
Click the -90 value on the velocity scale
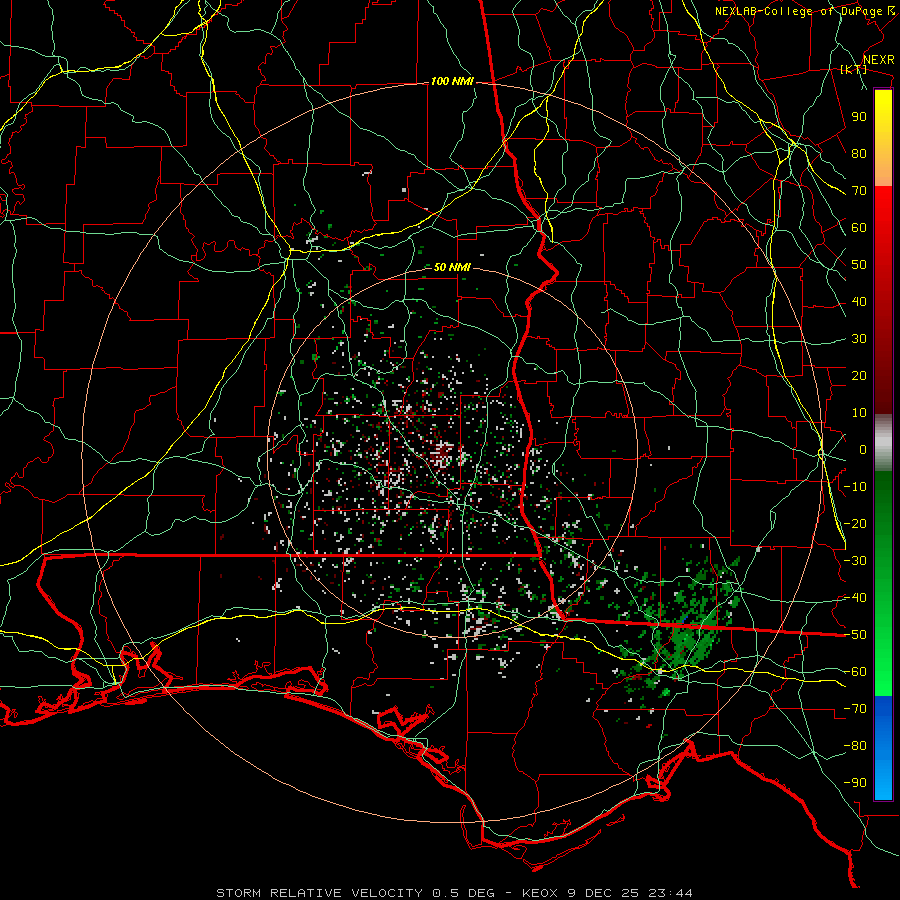click(x=855, y=783)
